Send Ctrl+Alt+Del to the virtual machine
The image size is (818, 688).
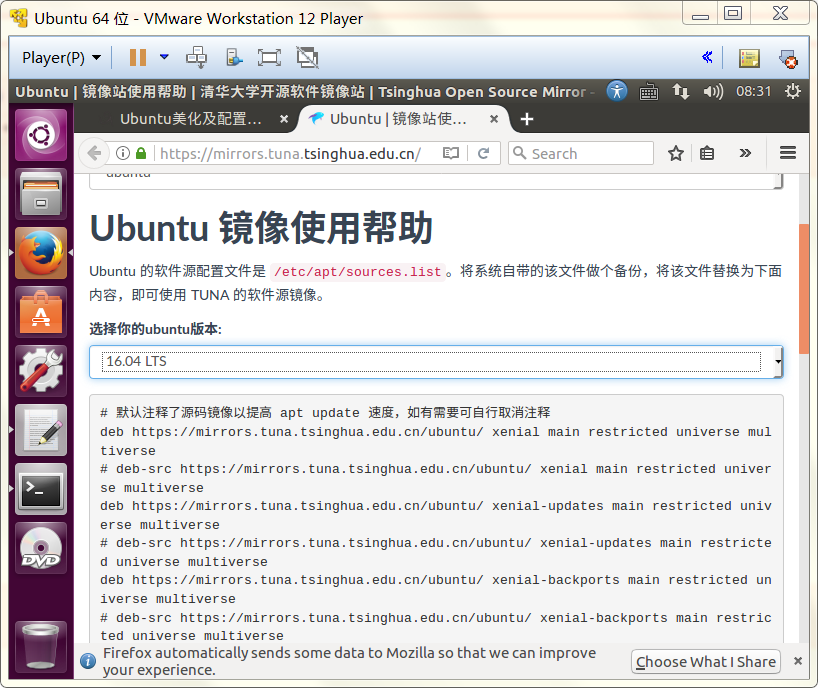197,57
